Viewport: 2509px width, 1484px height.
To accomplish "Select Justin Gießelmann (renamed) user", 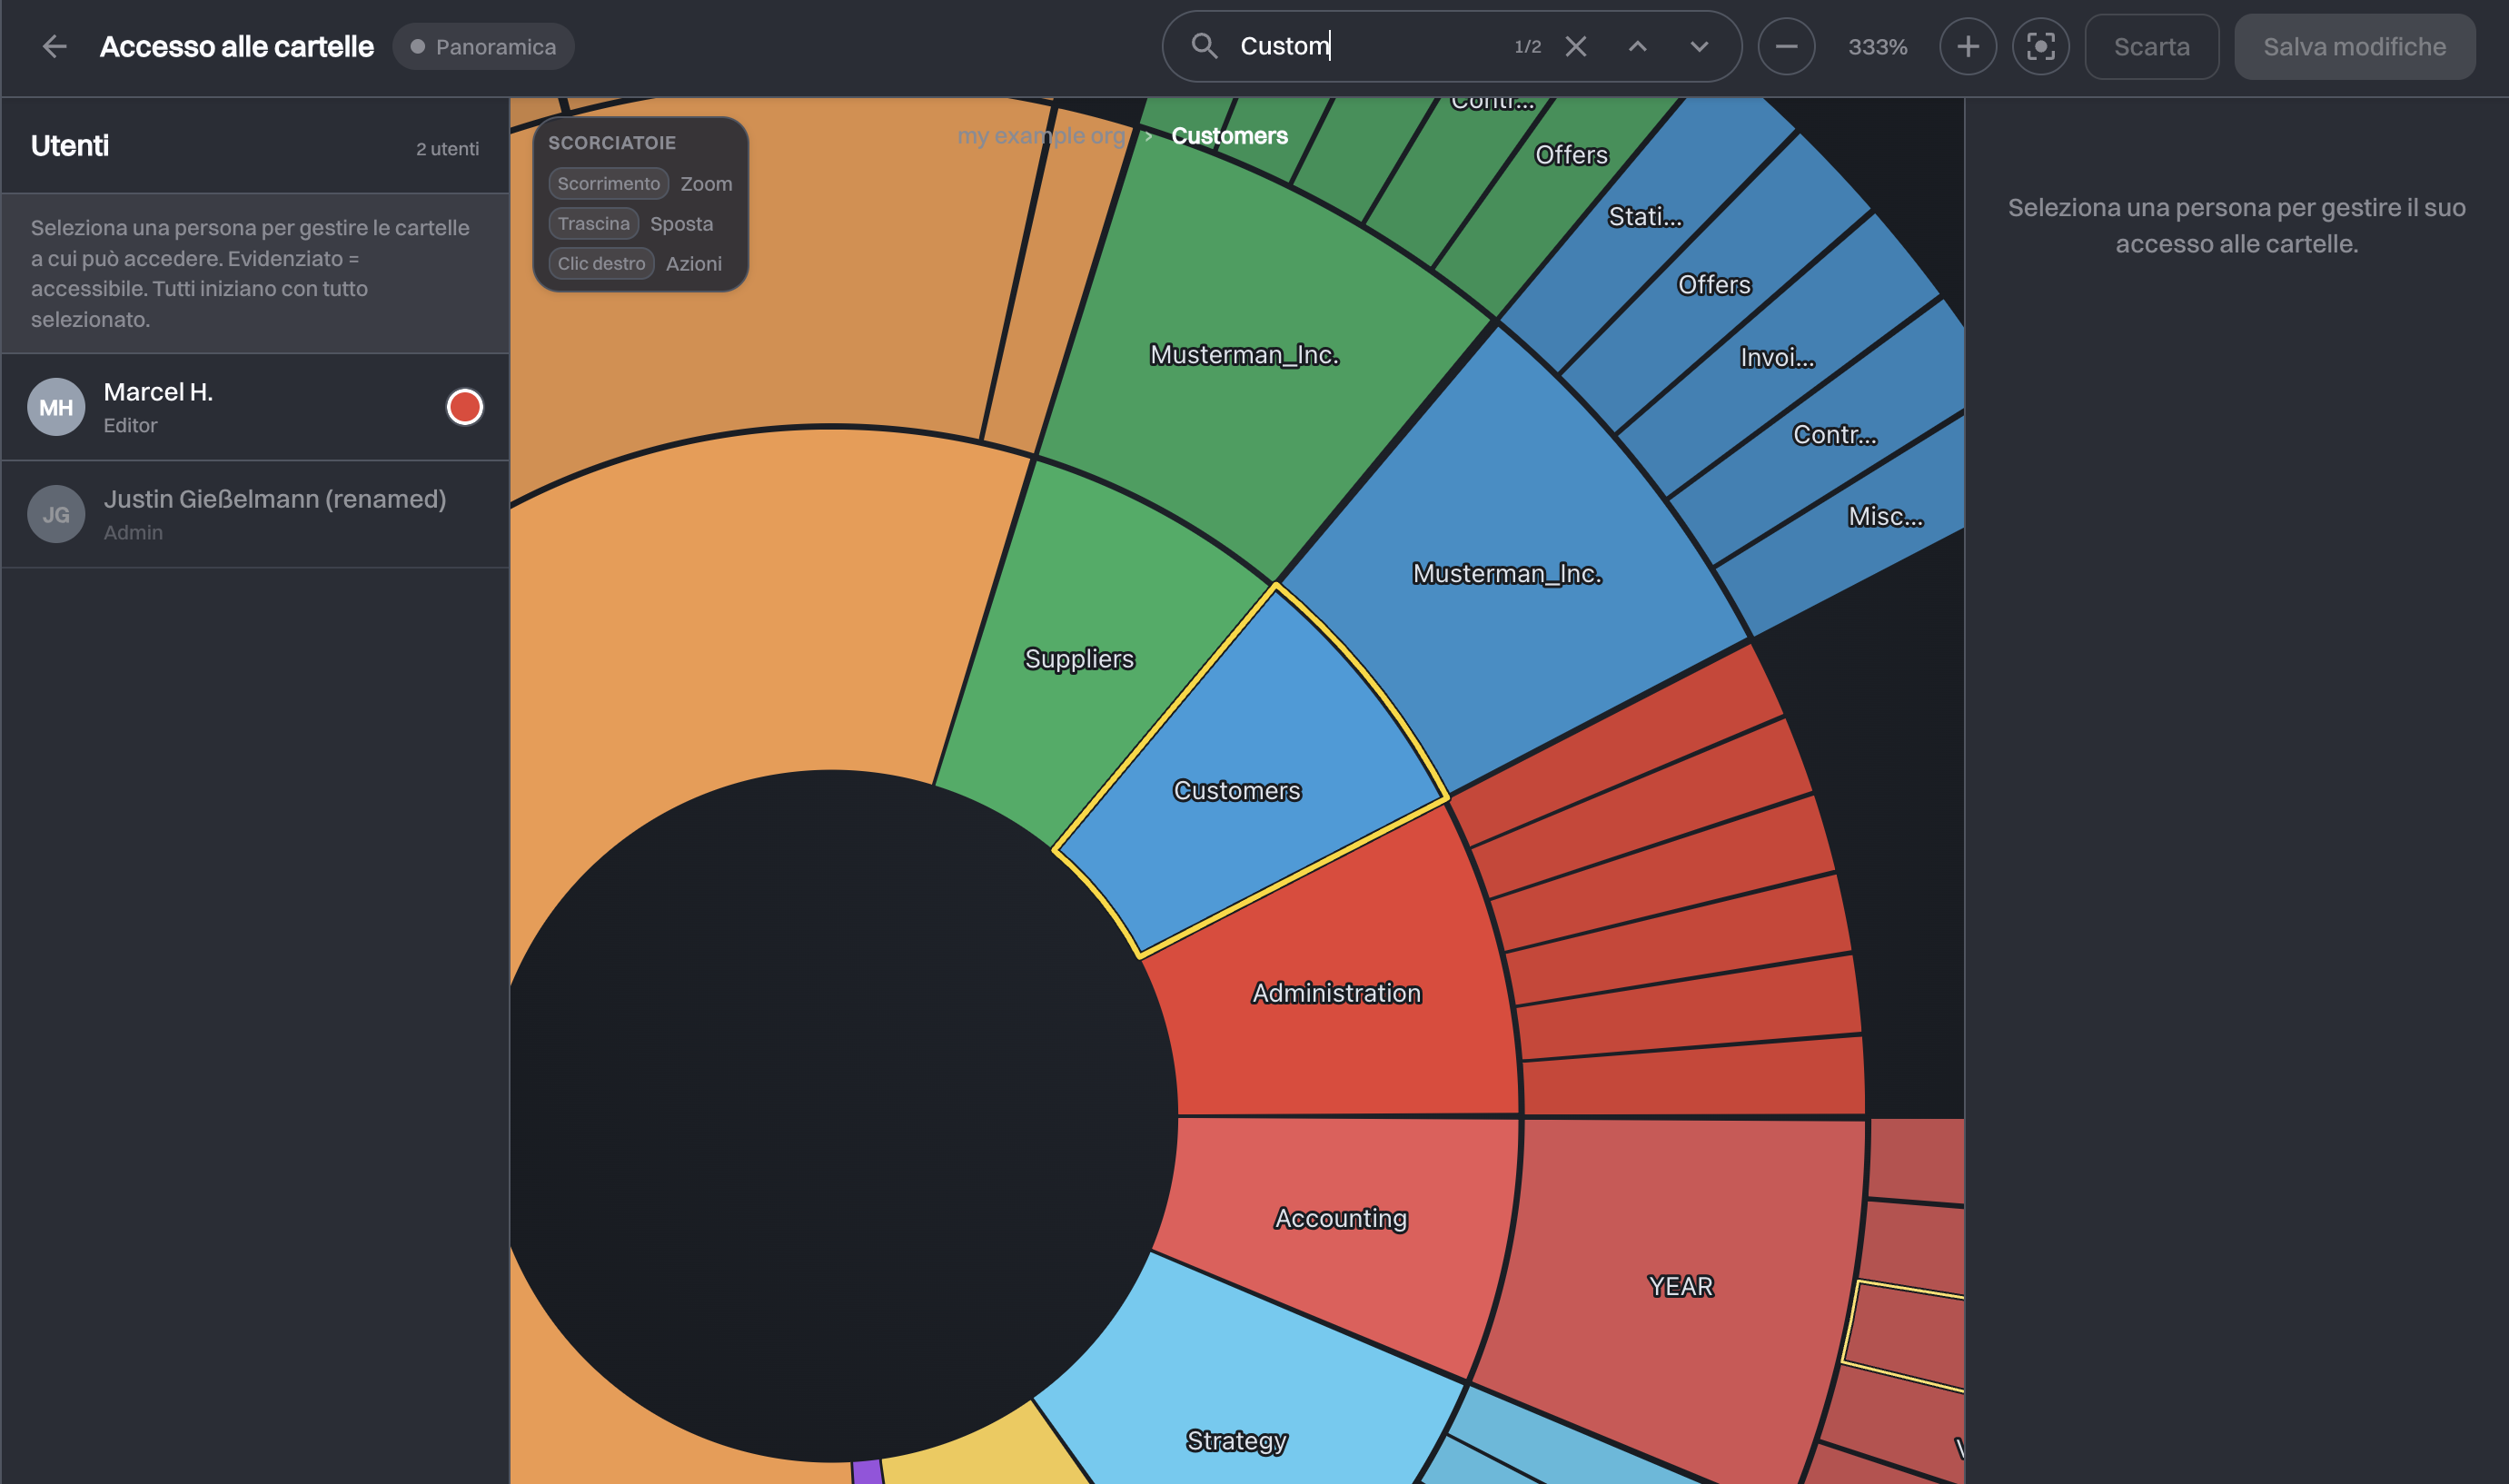I will click(x=255, y=514).
